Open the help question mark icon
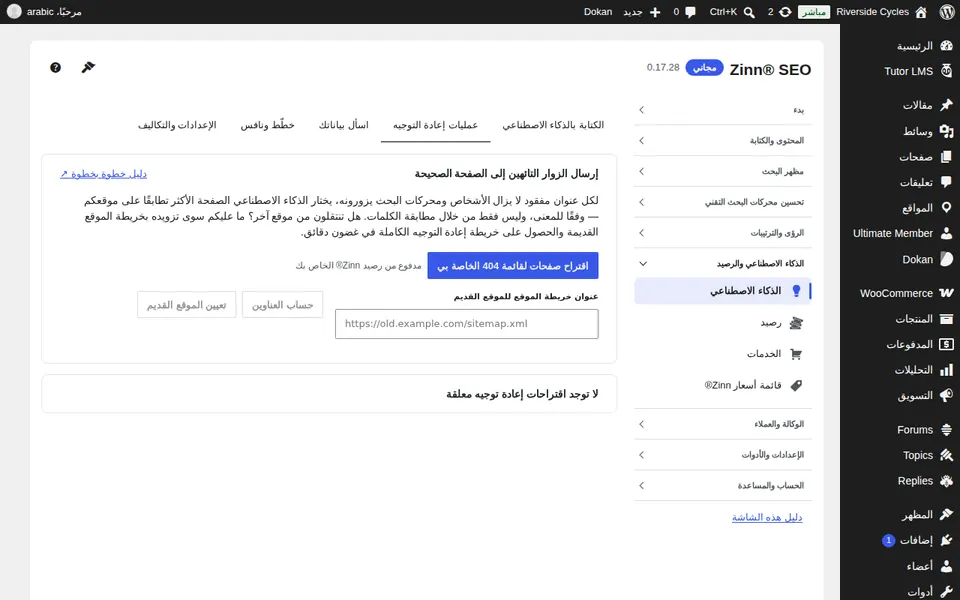 (x=55, y=67)
